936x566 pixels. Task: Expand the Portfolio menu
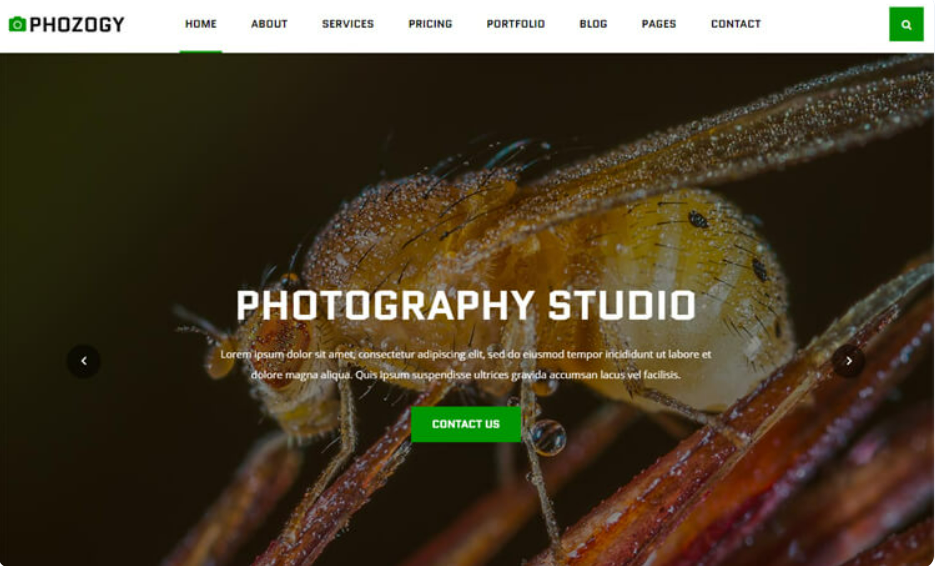(515, 24)
